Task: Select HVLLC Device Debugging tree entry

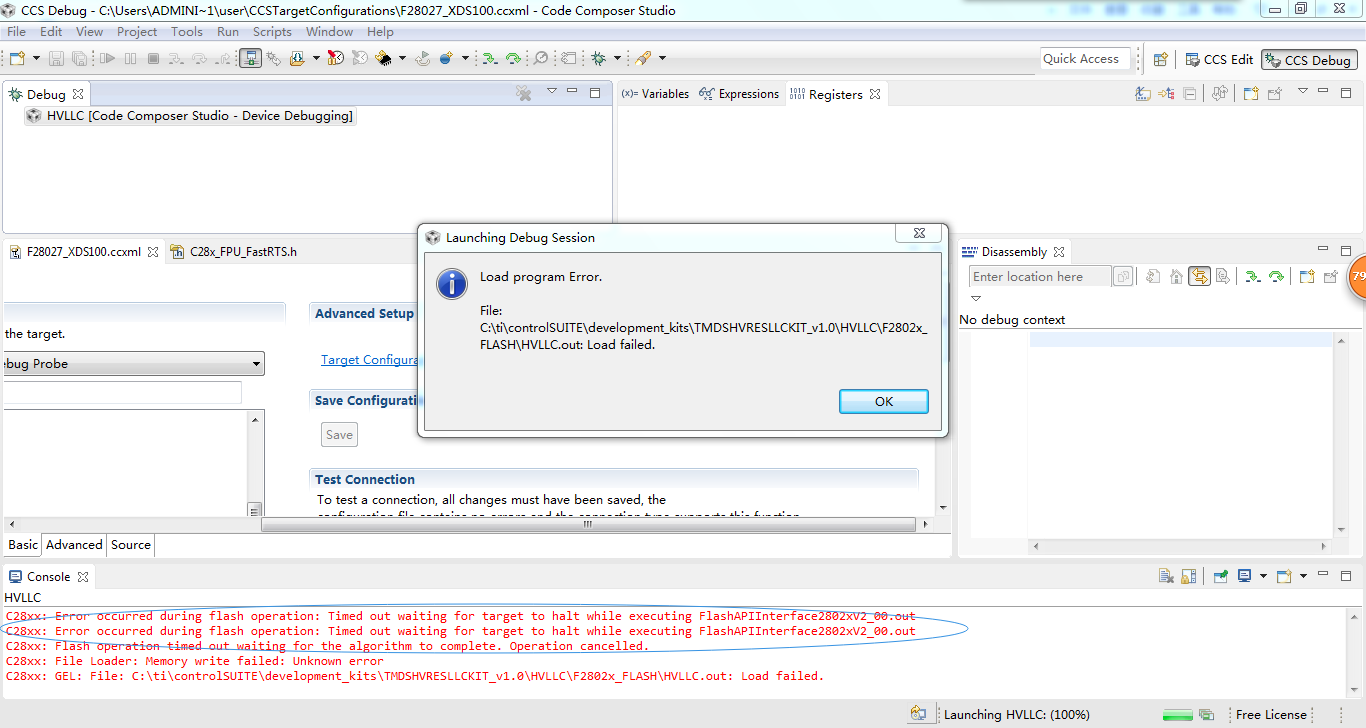Action: 190,116
